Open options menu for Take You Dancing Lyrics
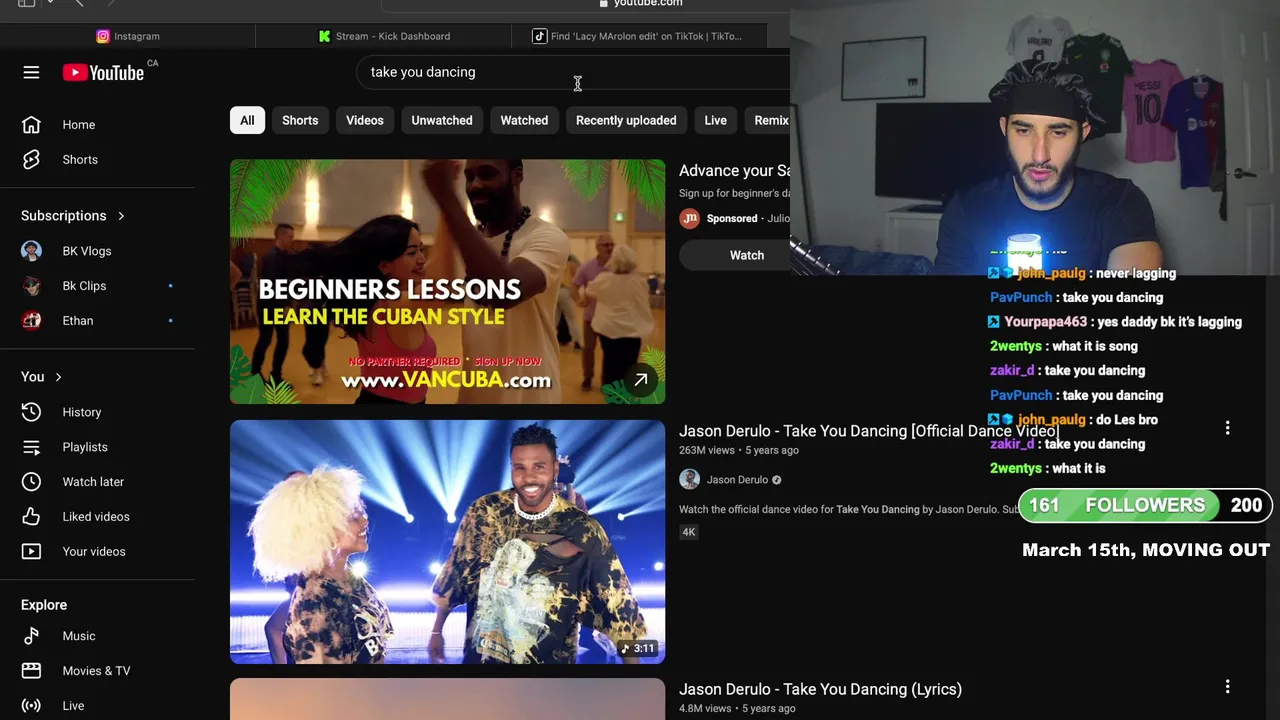 click(x=1227, y=687)
